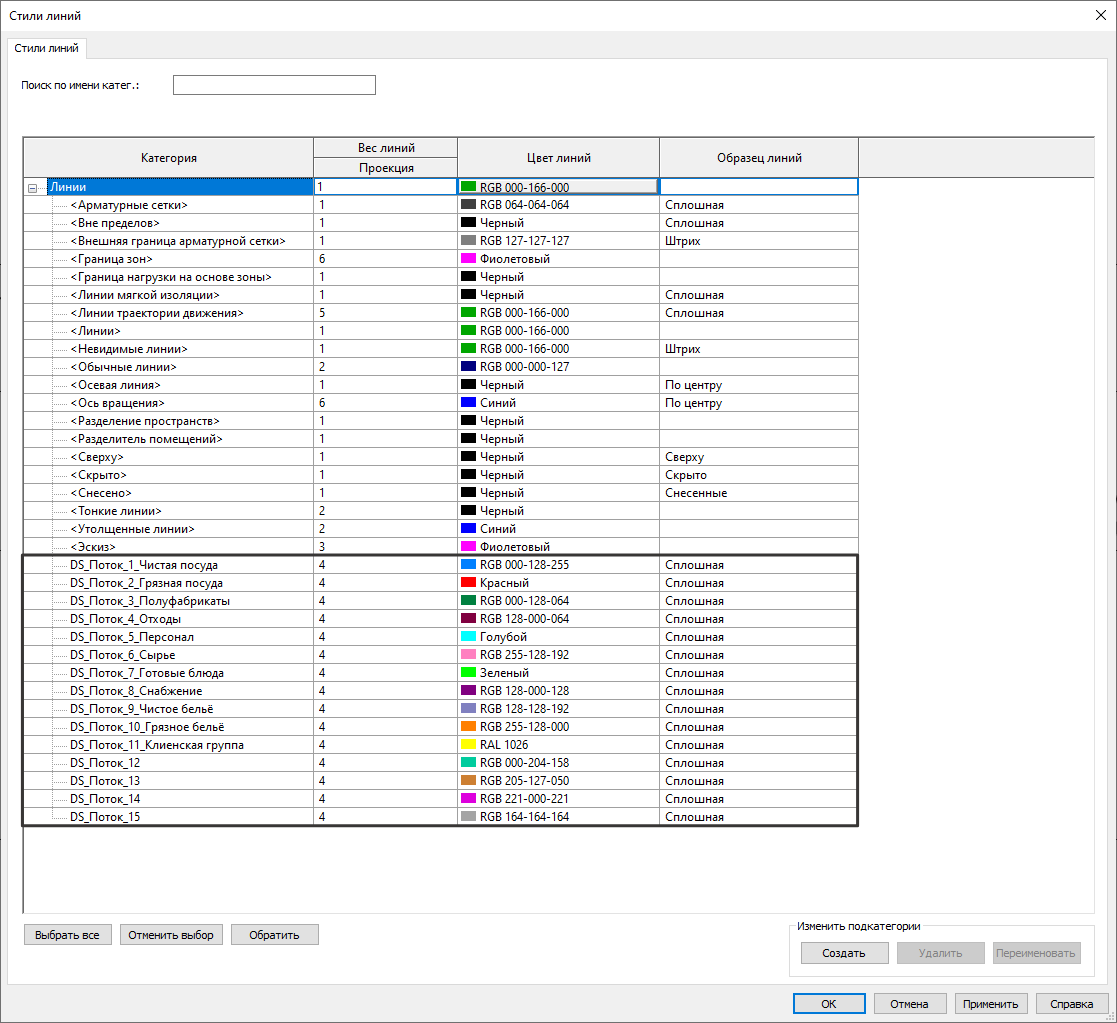Click the Обратить selection button
1117x1023 pixels.
tap(274, 935)
